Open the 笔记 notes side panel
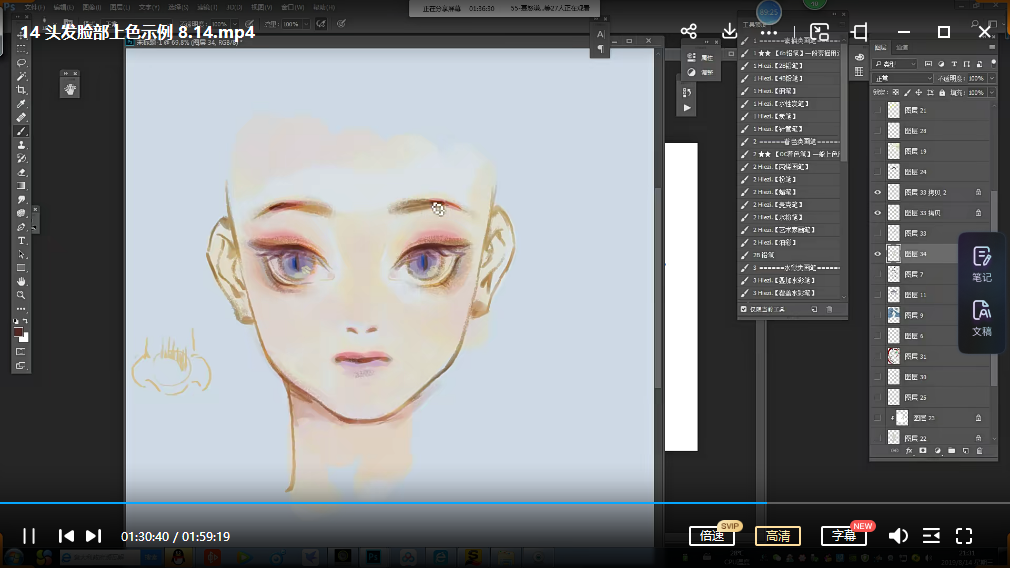Screen dimensions: 1010x568 coord(982,264)
